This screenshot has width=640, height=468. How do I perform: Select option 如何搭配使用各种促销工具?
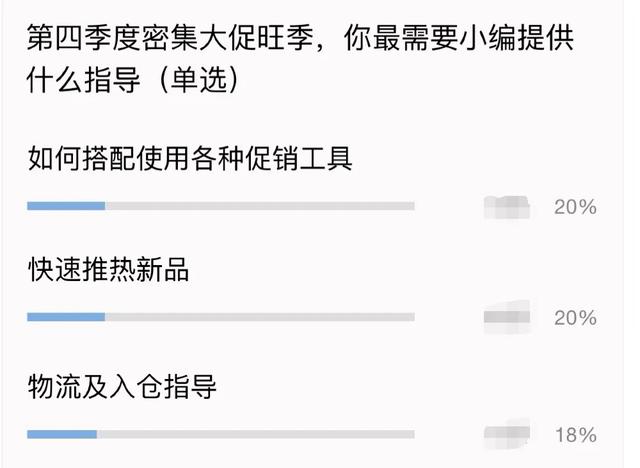pos(190,158)
